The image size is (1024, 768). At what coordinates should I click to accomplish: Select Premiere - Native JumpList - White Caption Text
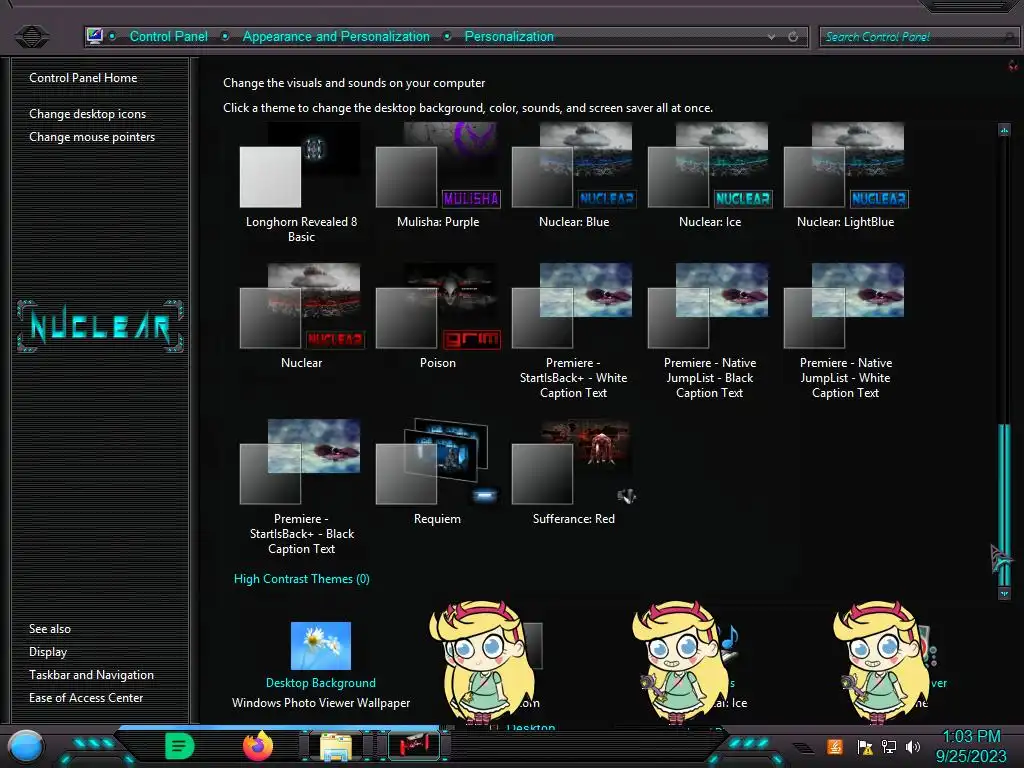click(846, 332)
